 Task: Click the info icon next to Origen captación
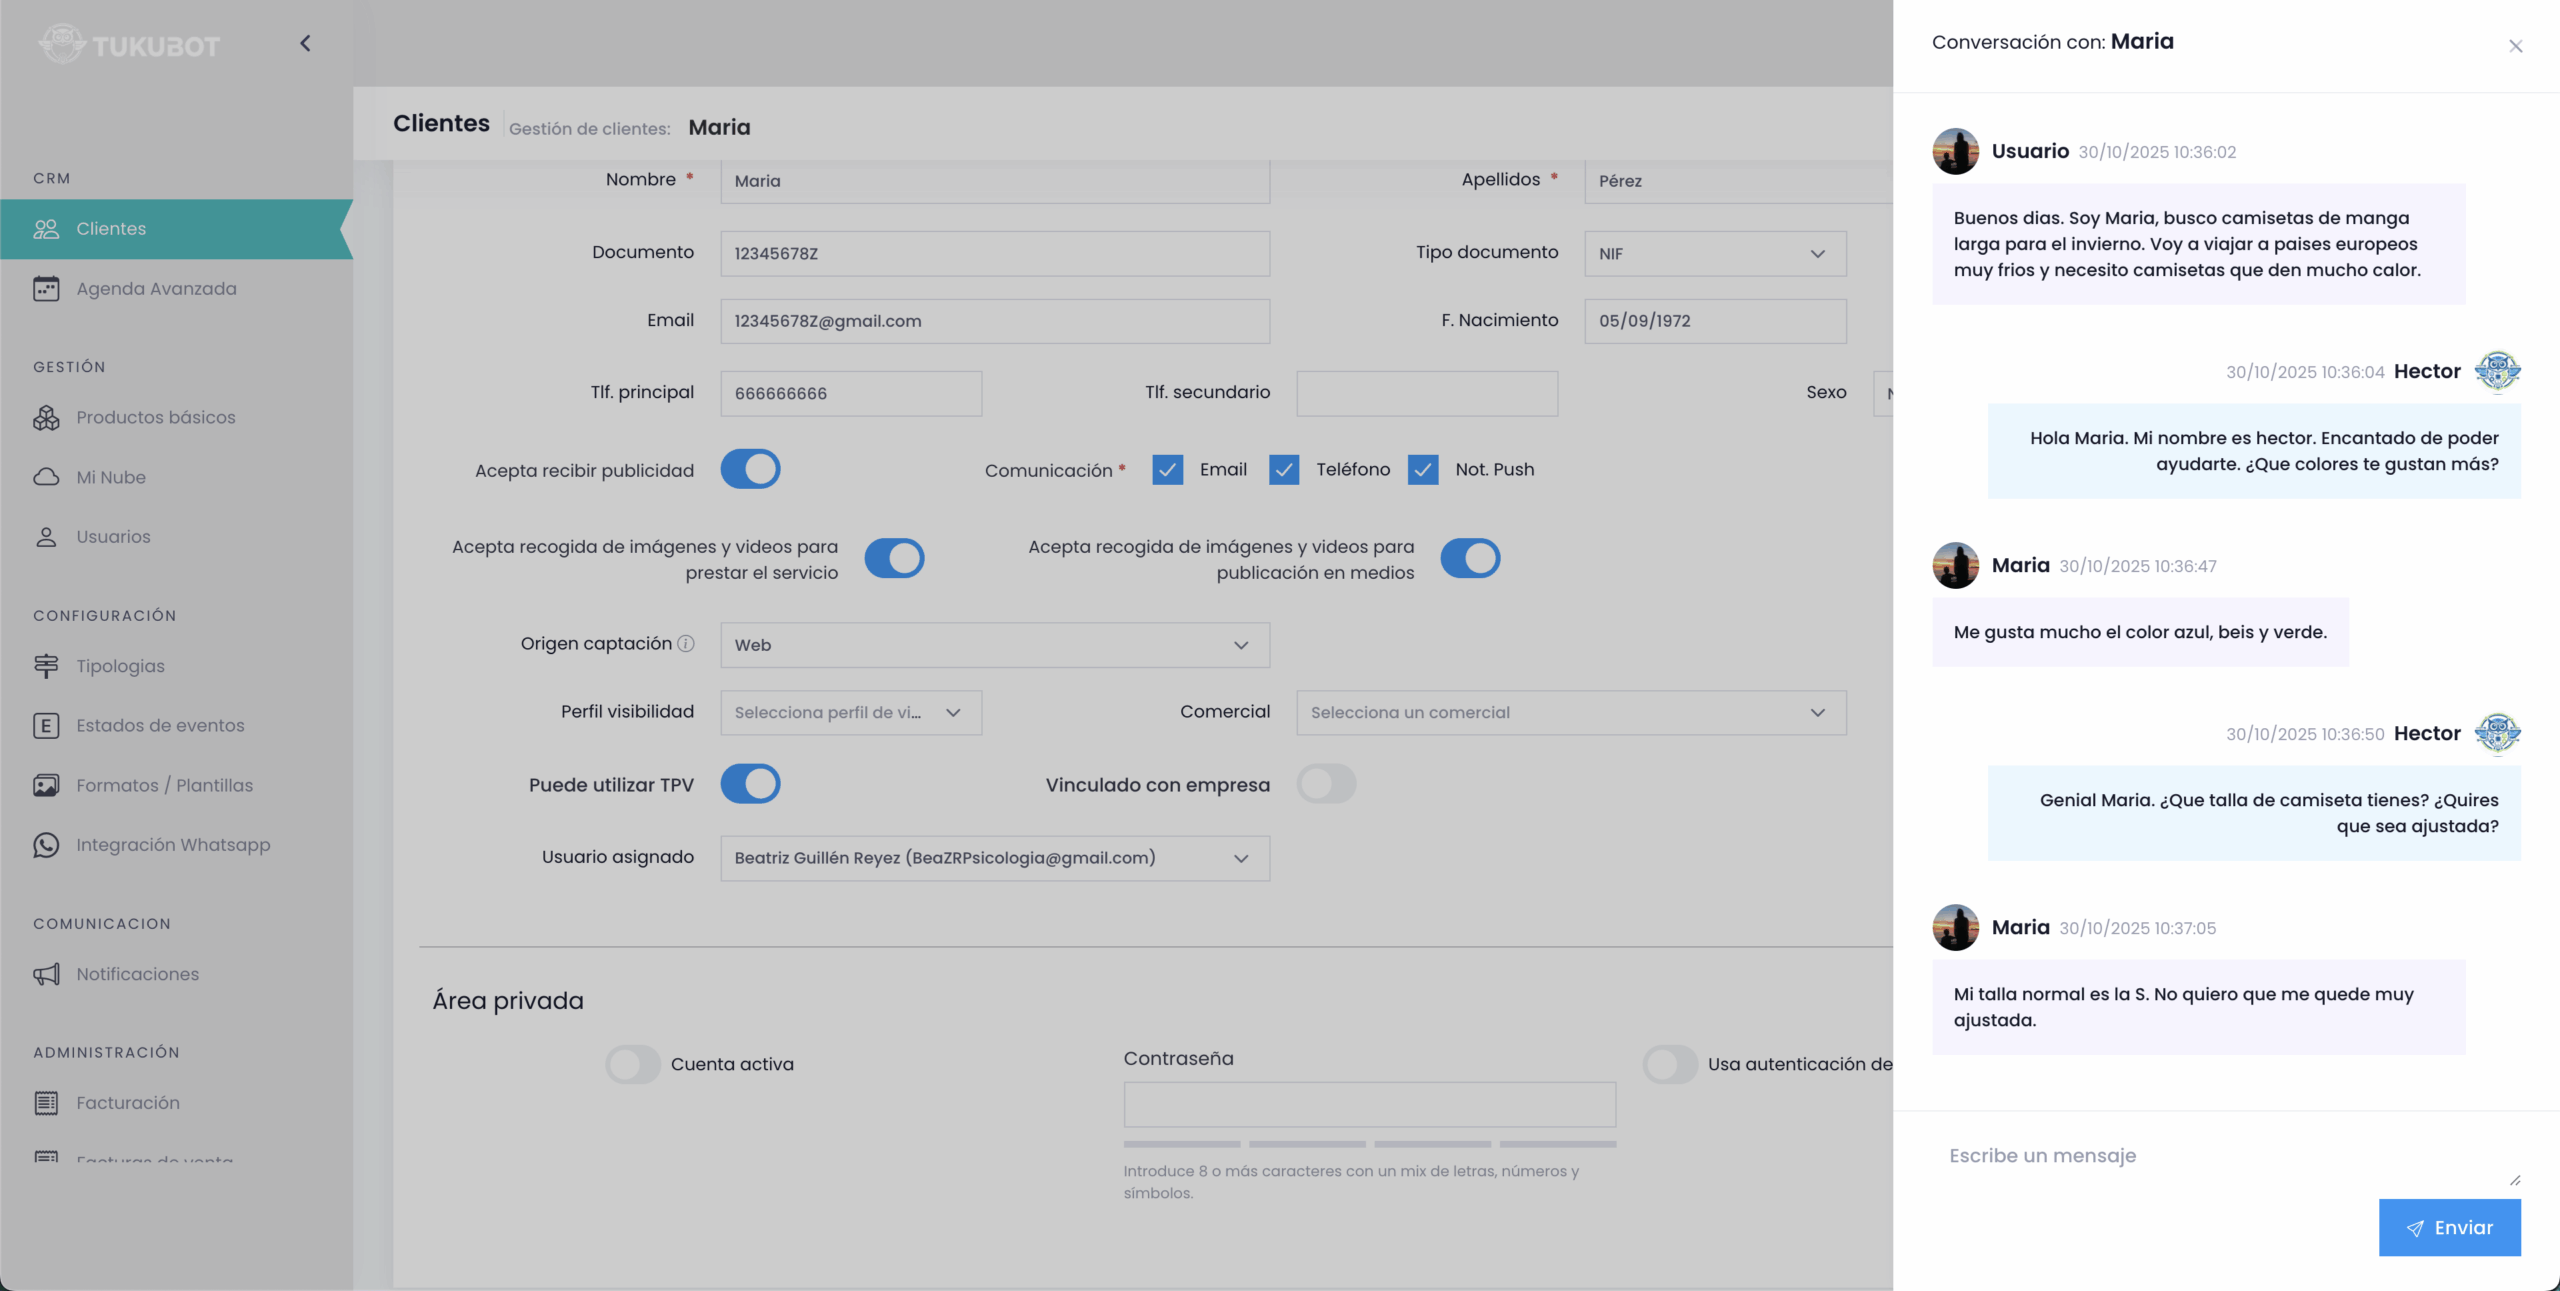[686, 644]
